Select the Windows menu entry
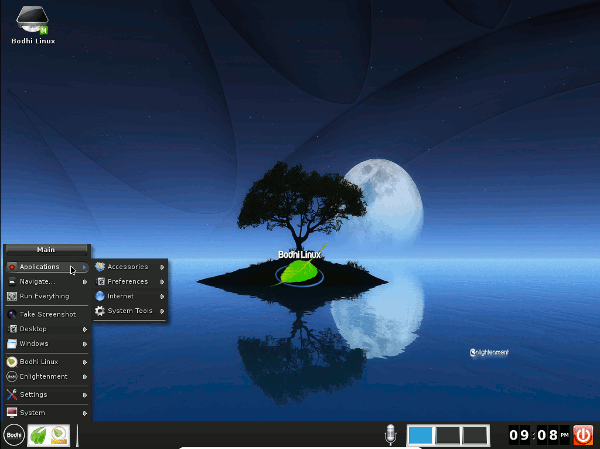600x449 pixels. click(34, 344)
